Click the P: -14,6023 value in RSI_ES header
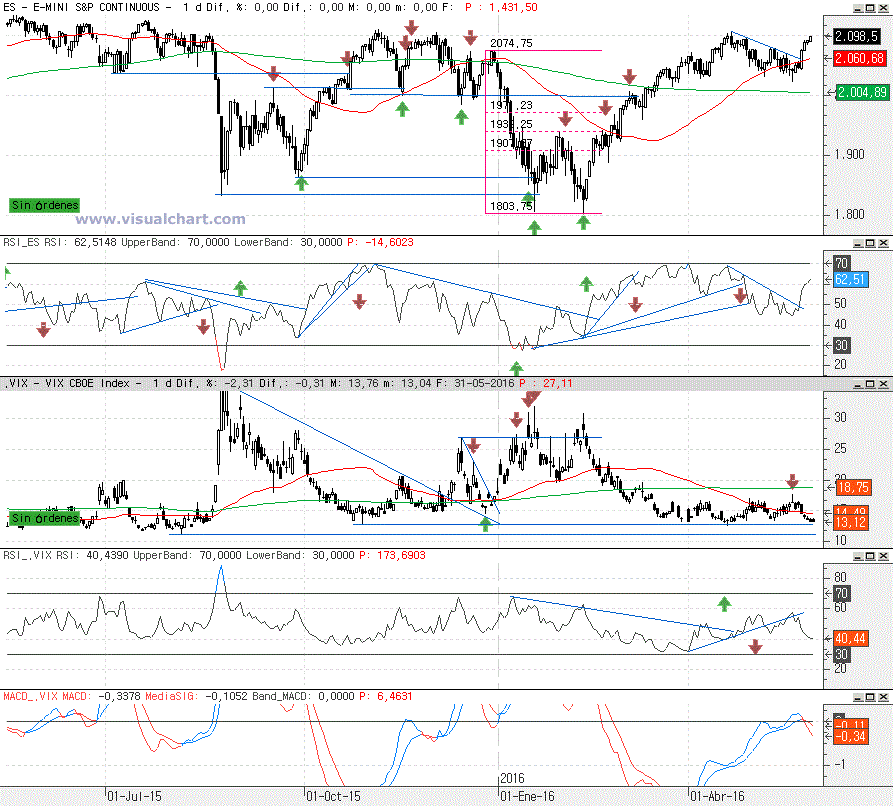Image resolution: width=893 pixels, height=806 pixels. pos(380,242)
